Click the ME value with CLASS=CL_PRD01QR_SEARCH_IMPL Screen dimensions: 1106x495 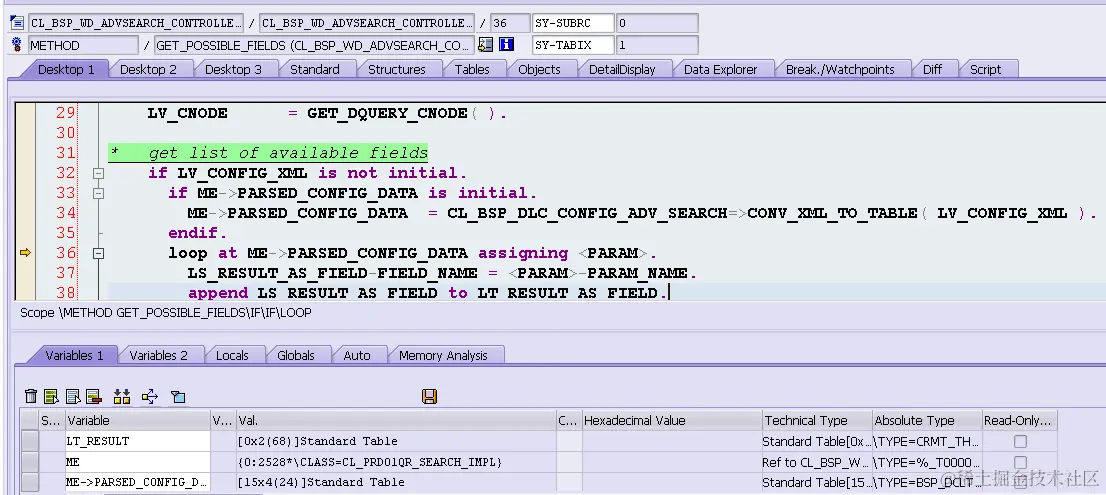click(370, 462)
